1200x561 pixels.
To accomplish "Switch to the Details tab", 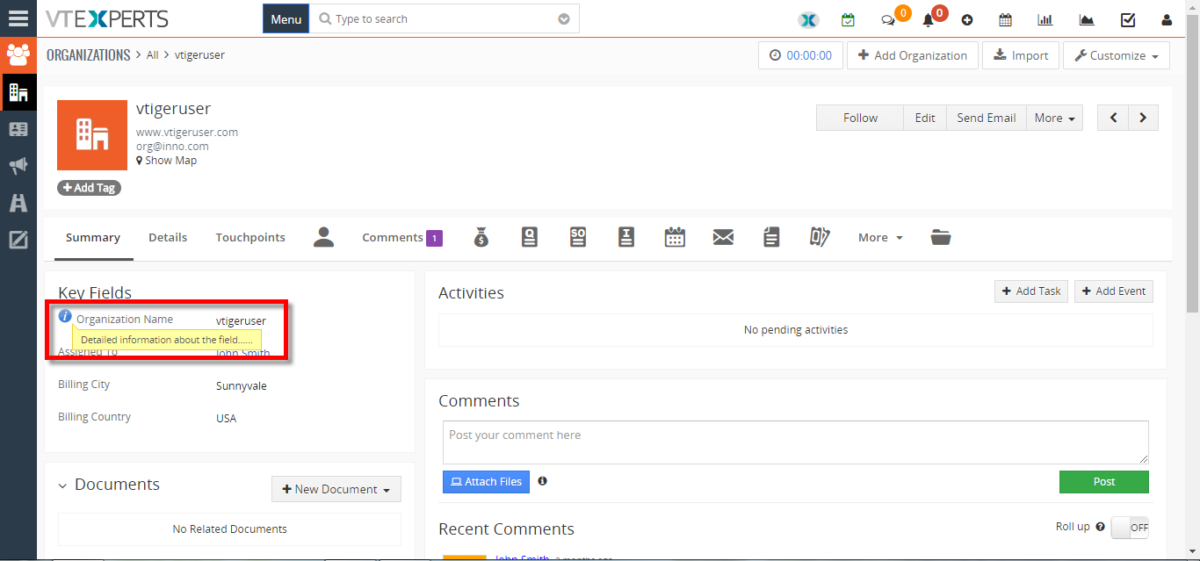I will [x=168, y=237].
